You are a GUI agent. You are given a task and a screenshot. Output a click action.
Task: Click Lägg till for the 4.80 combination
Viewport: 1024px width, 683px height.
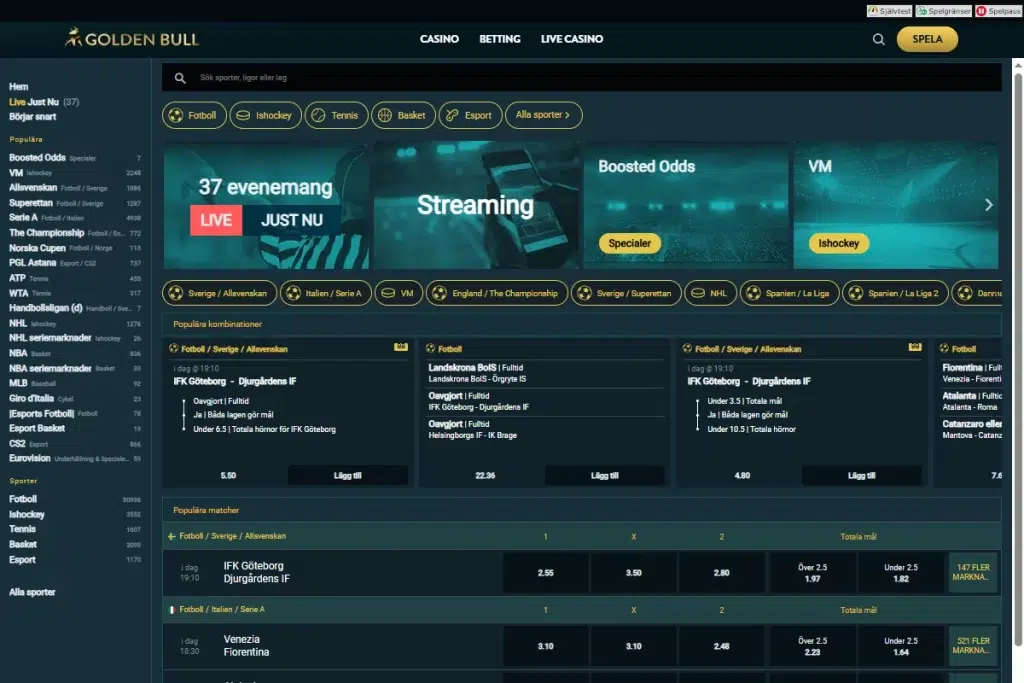[x=861, y=475]
